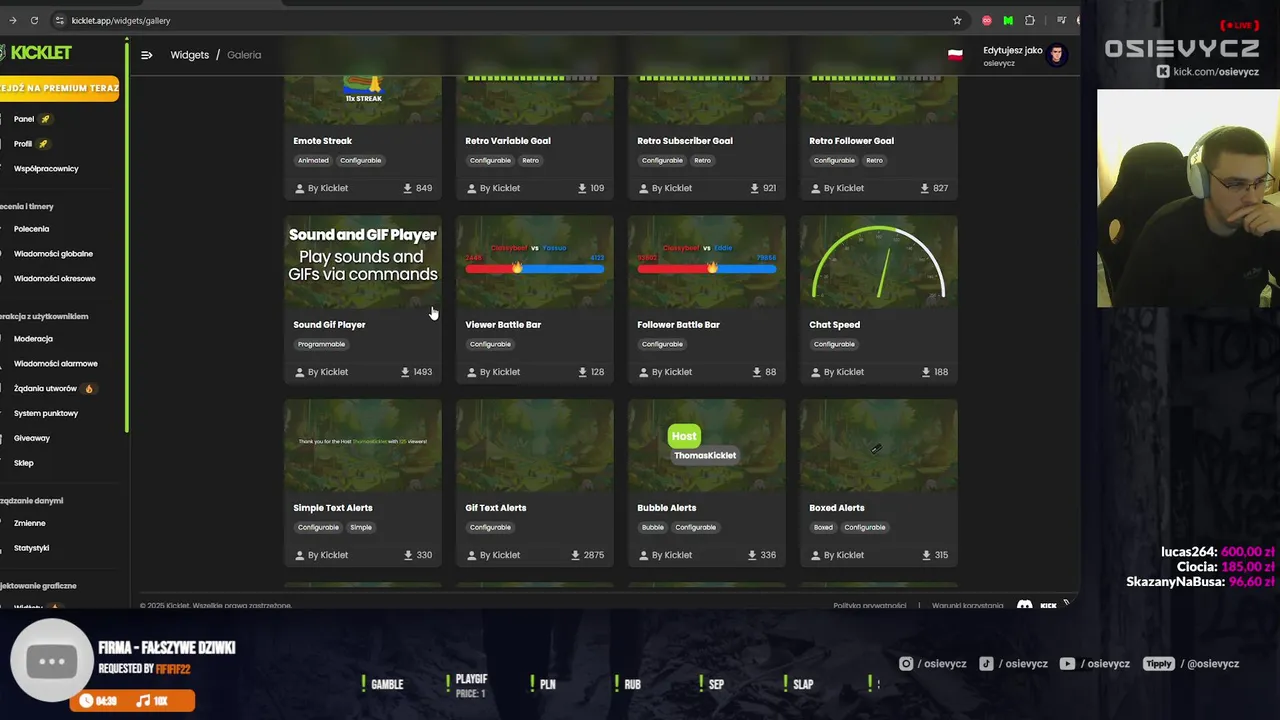This screenshot has height=720, width=1280.
Task: Toggle the sidebar collapse hamburger icon
Action: pyautogui.click(x=146, y=55)
